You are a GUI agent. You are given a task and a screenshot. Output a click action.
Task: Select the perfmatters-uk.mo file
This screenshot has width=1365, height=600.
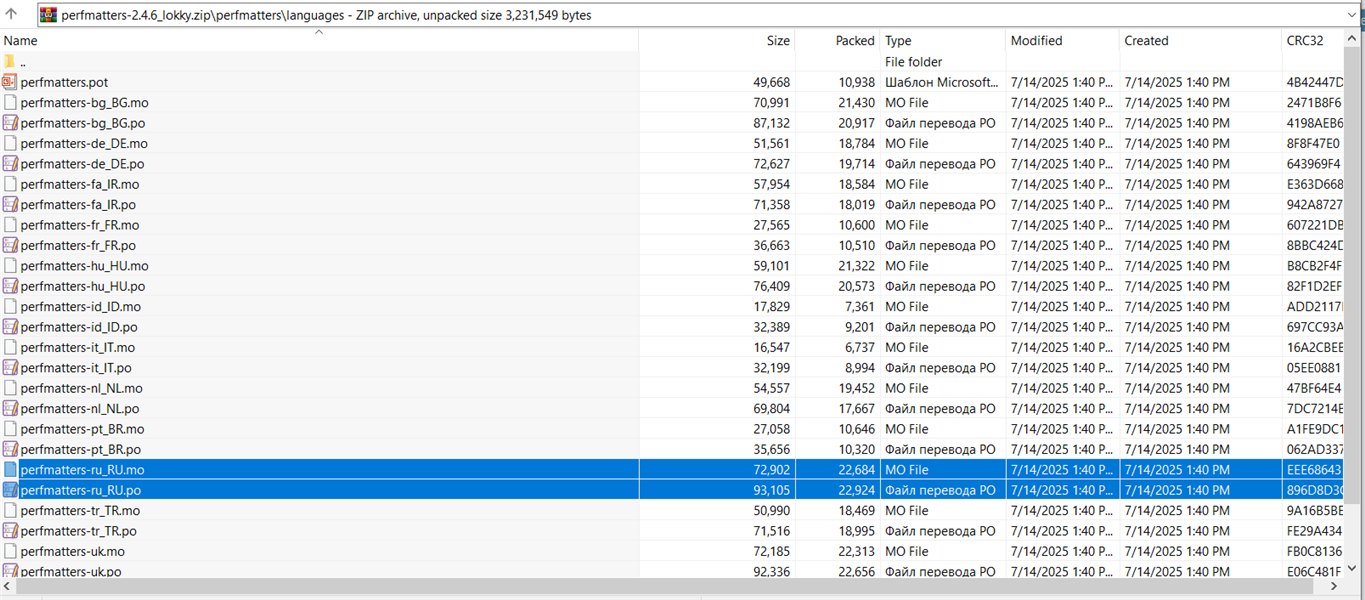72,551
